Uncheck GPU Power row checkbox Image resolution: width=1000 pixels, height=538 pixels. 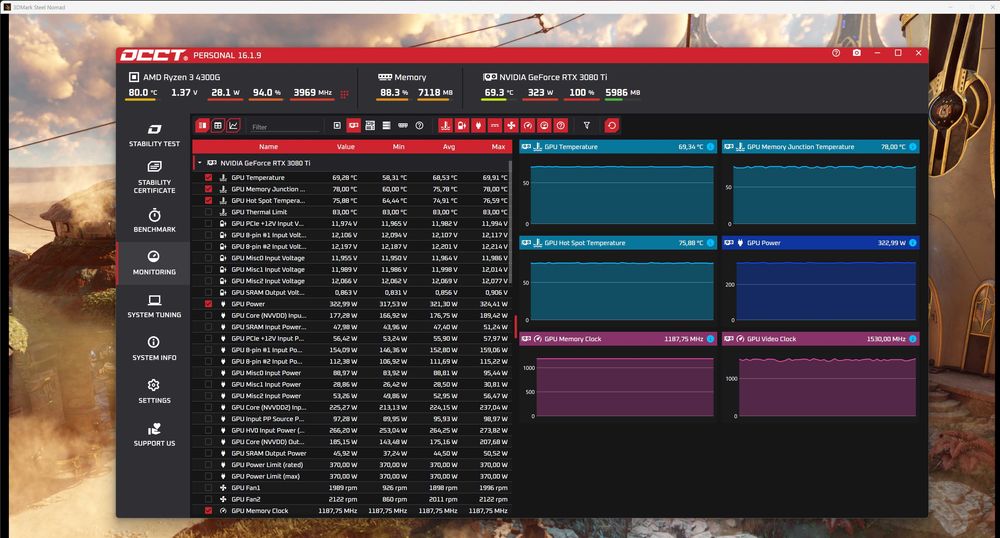(209, 304)
